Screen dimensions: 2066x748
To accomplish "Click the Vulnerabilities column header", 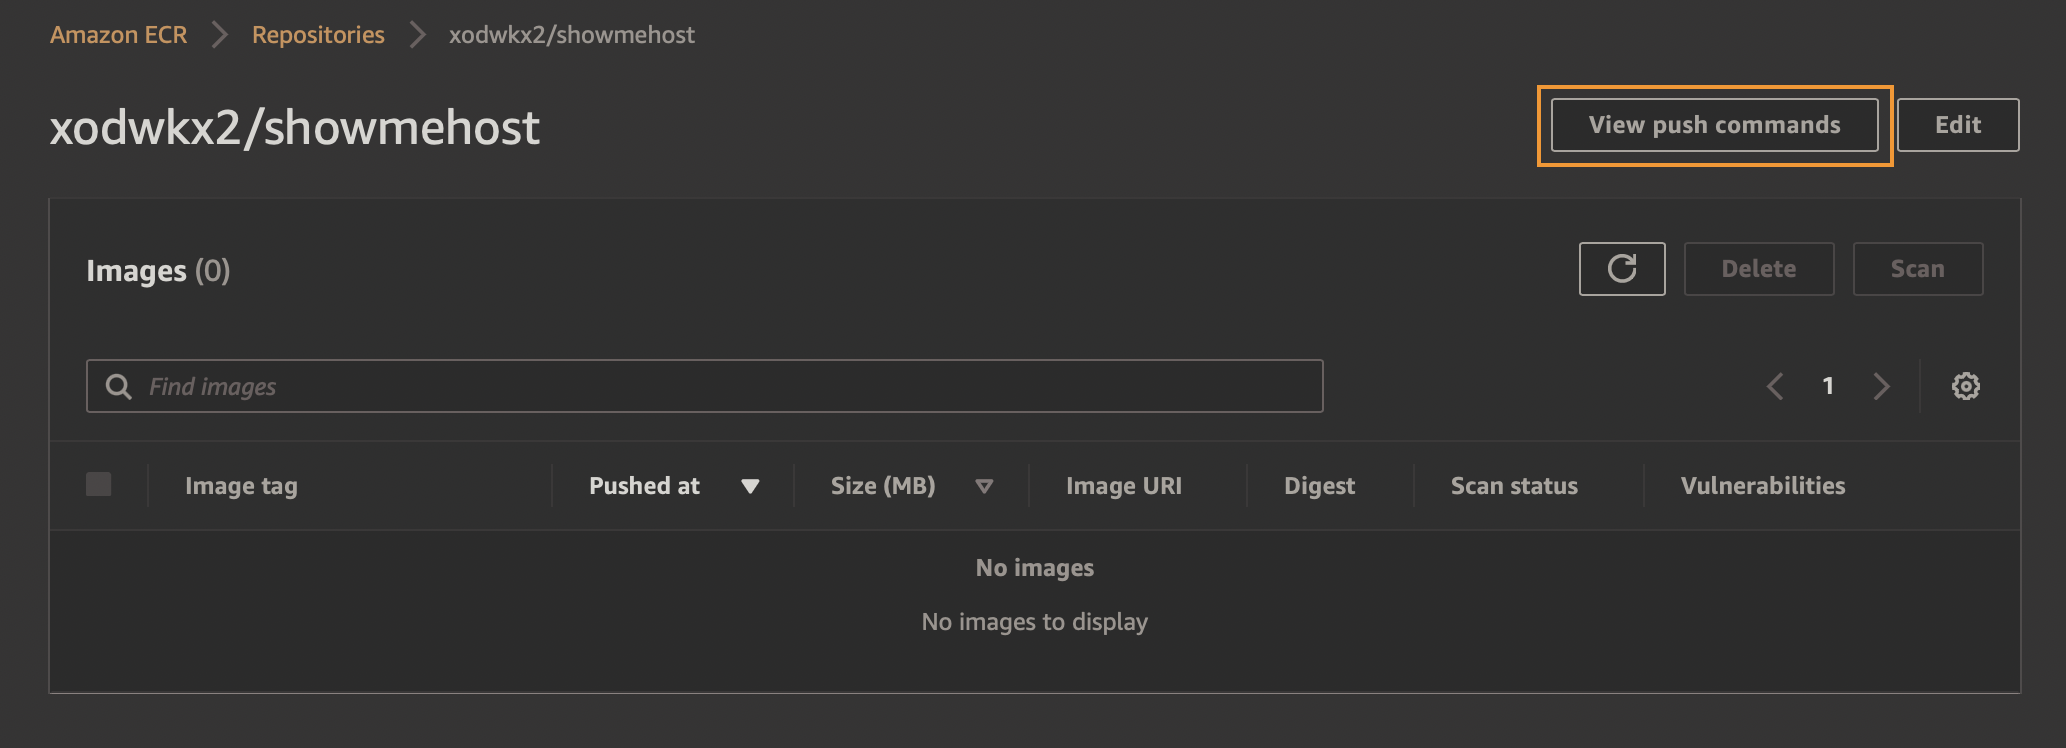I will [x=1763, y=486].
